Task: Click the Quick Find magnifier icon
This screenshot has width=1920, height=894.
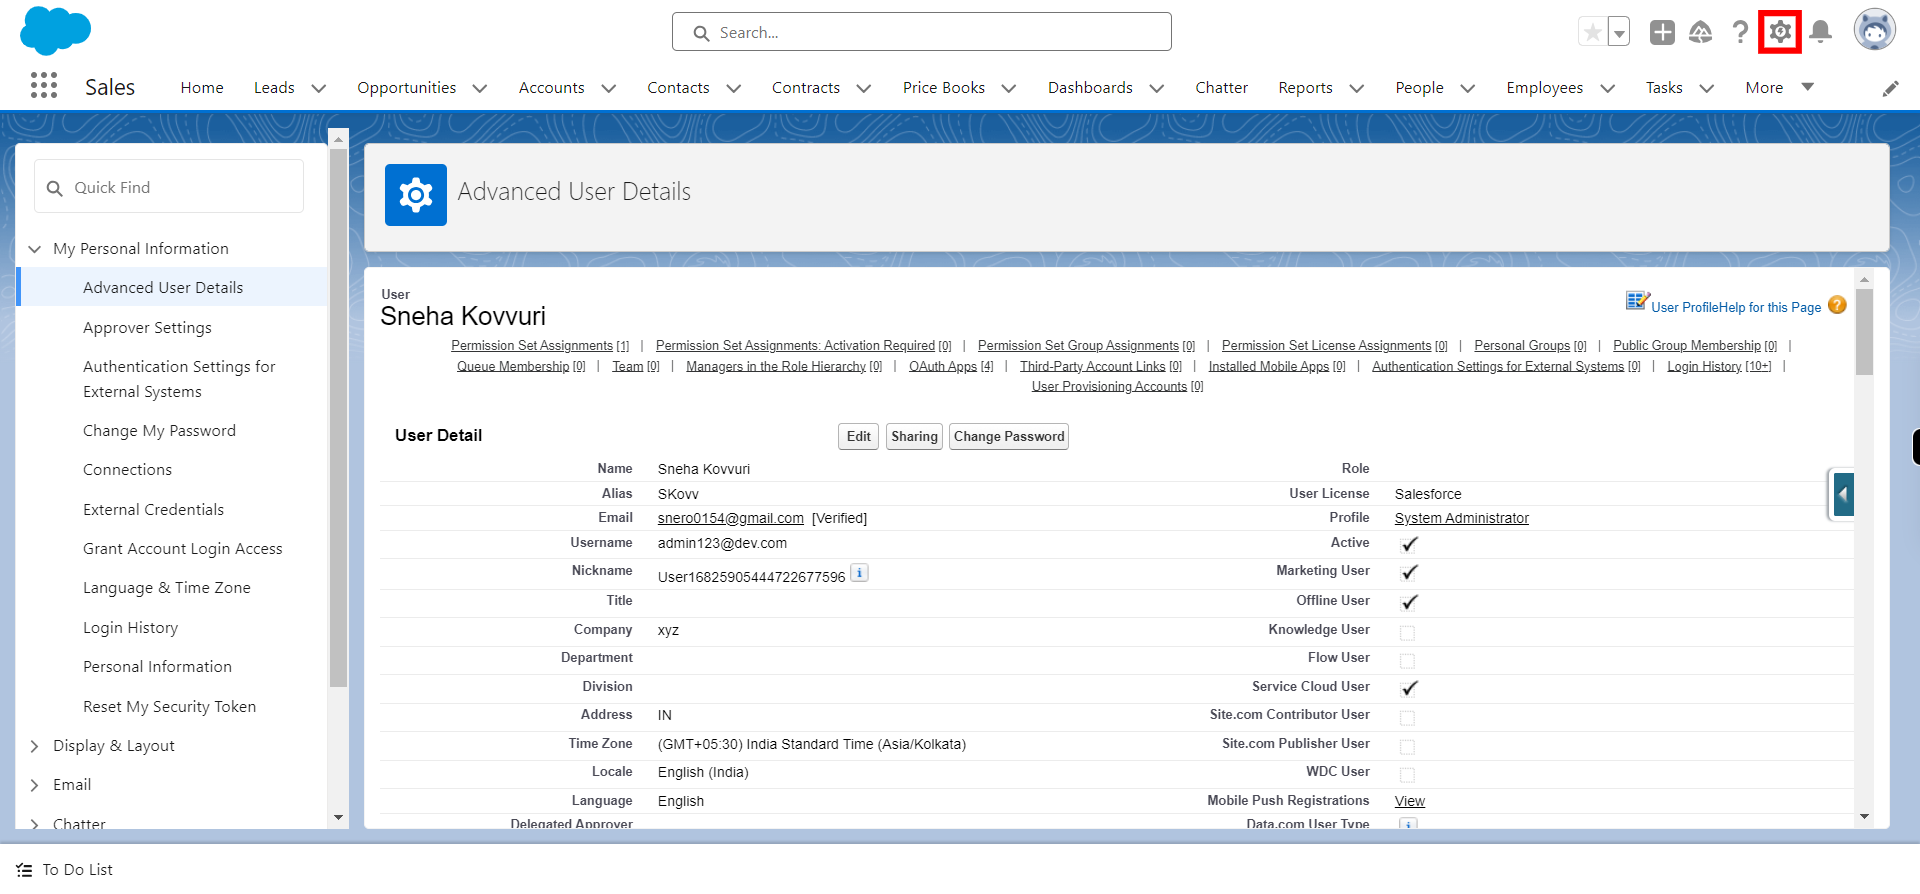Action: pos(55,188)
